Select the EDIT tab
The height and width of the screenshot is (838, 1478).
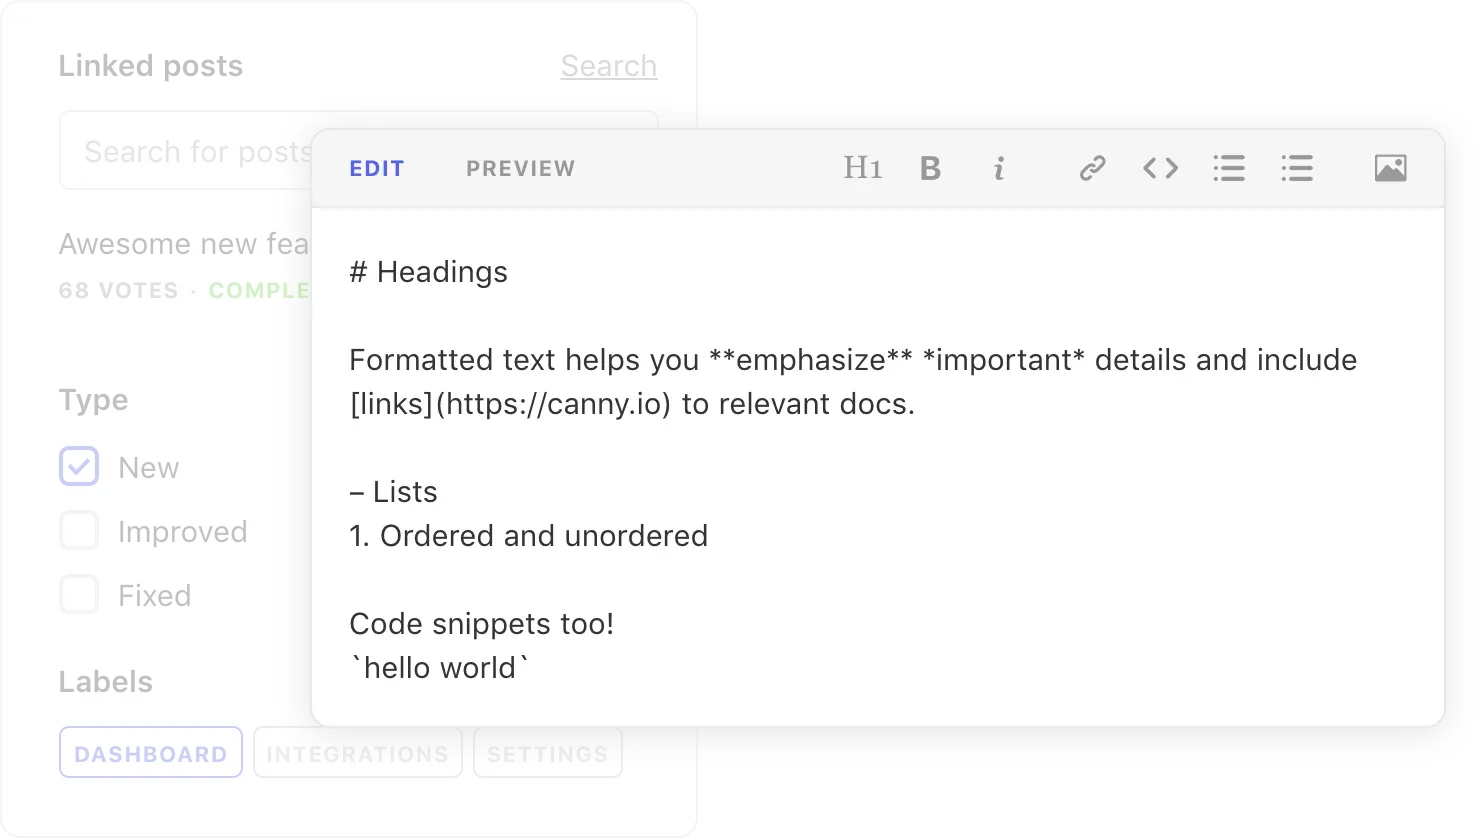[x=377, y=168]
